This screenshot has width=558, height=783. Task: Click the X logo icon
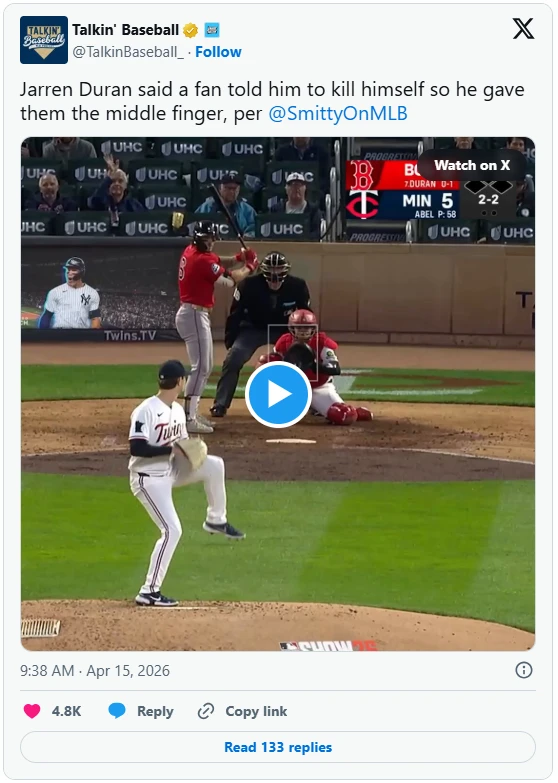(x=523, y=29)
